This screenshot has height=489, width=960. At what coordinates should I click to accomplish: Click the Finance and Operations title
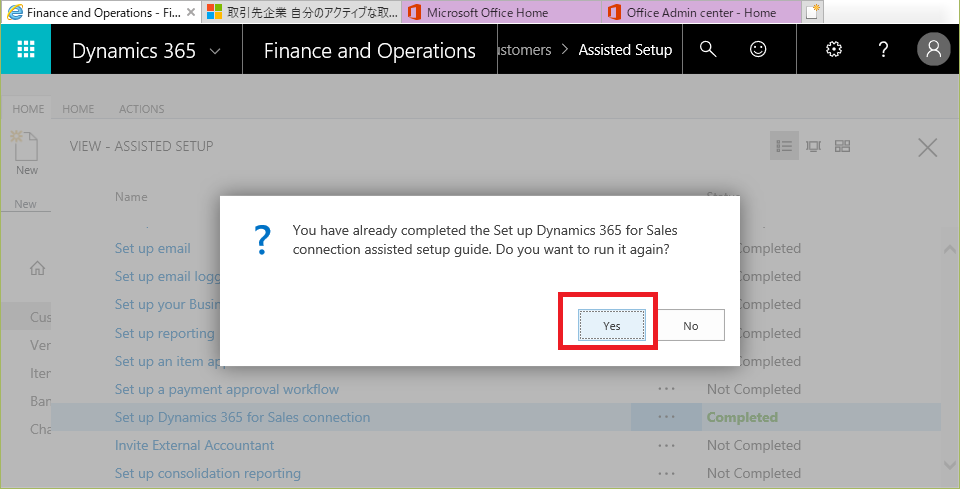369,51
